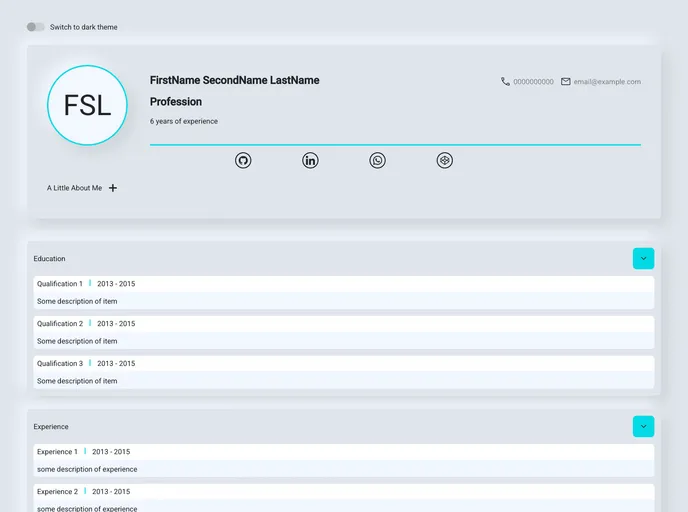Select the Qualification 2 entry
Image resolution: width=688 pixels, height=512 pixels.
(x=60, y=324)
